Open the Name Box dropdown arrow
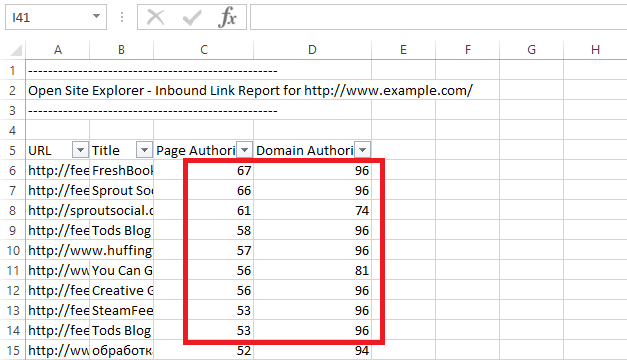 click(96, 16)
